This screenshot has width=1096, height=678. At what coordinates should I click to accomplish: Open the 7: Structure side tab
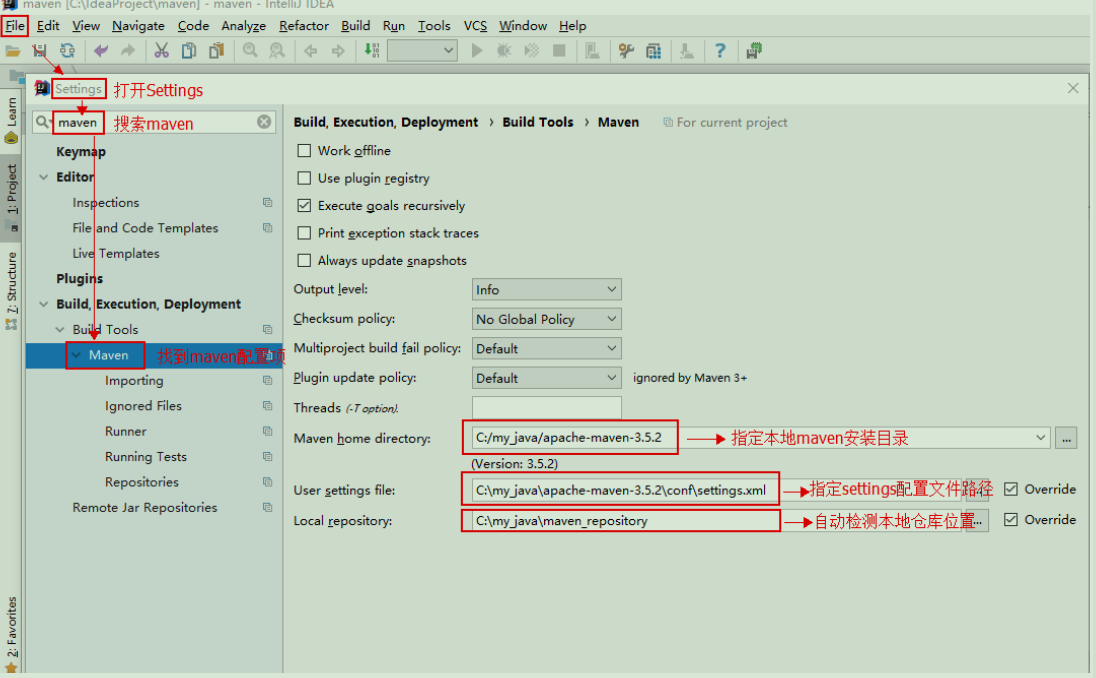[11, 289]
